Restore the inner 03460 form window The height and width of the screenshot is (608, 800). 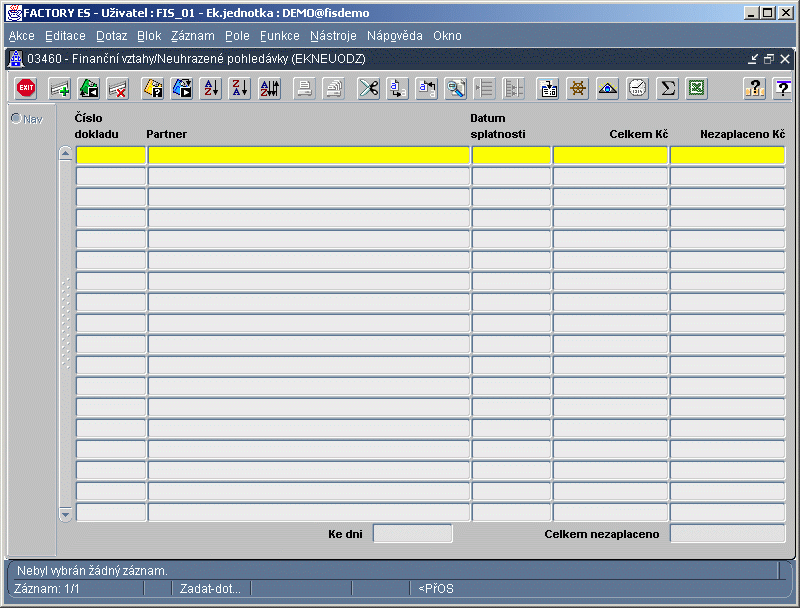coord(769,59)
